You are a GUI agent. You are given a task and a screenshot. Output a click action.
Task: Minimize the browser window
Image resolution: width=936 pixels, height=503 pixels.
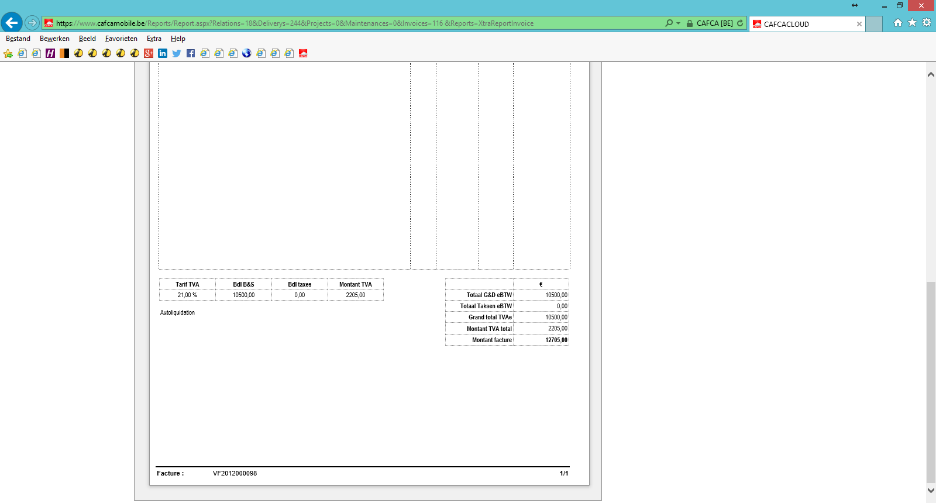[x=884, y=6]
